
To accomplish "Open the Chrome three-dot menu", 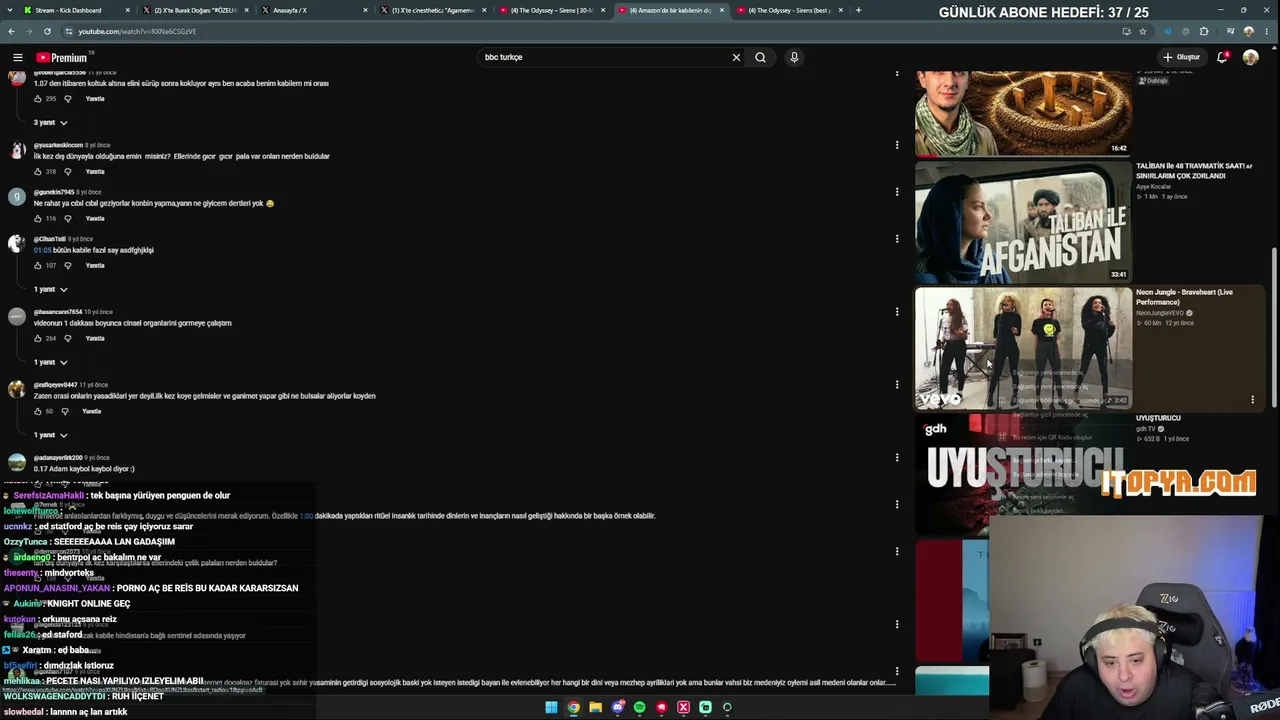I will click(x=1267, y=31).
